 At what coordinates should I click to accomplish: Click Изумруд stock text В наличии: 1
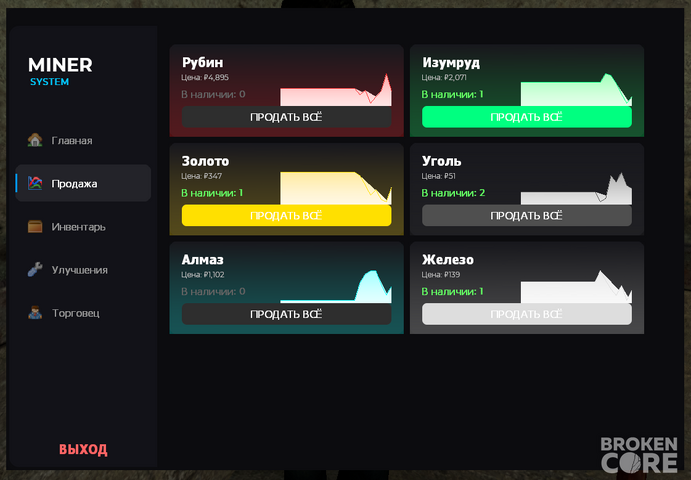[453, 94]
